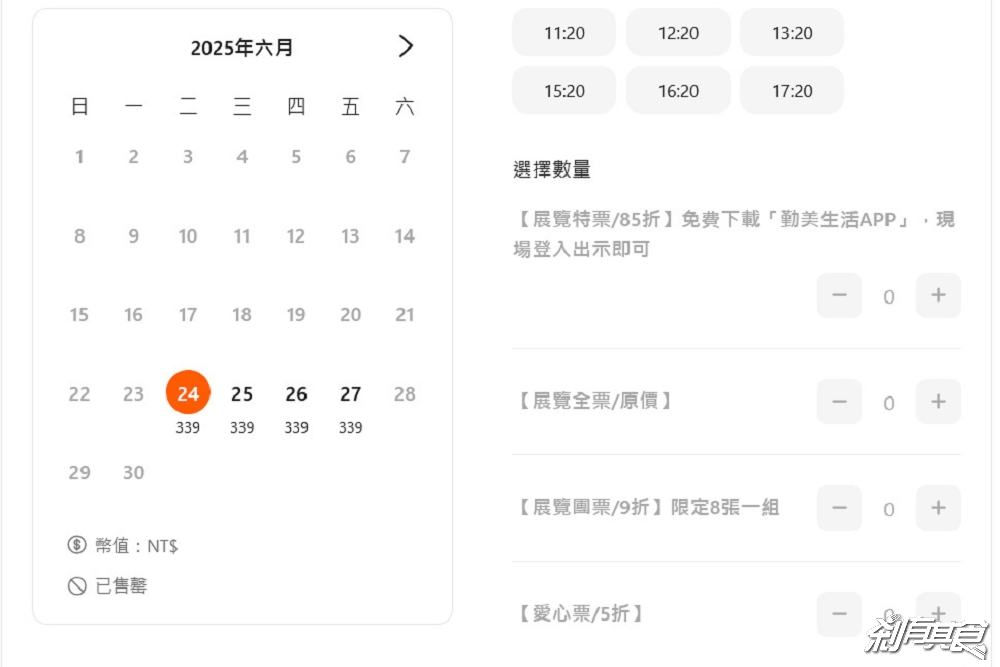Increase 展覽特票/85折 ticket quantity

coord(938,296)
